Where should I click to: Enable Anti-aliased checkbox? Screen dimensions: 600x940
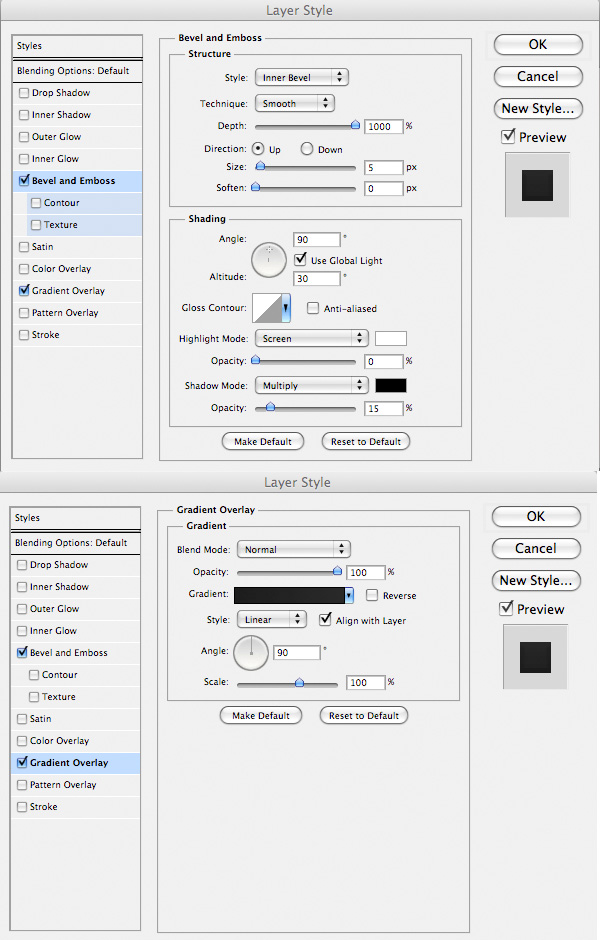coord(312,308)
